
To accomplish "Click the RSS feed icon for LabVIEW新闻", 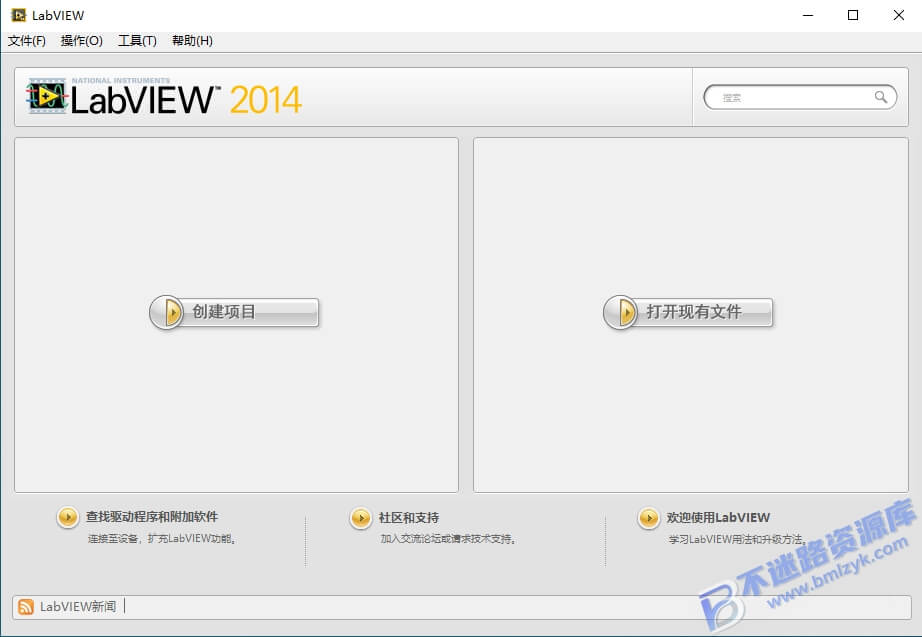I will pos(26,606).
